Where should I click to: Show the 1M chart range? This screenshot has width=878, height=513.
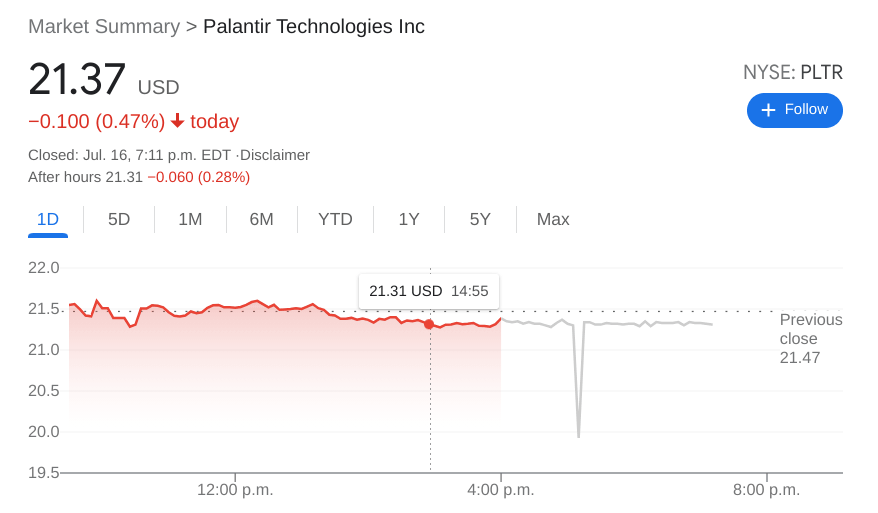point(190,219)
